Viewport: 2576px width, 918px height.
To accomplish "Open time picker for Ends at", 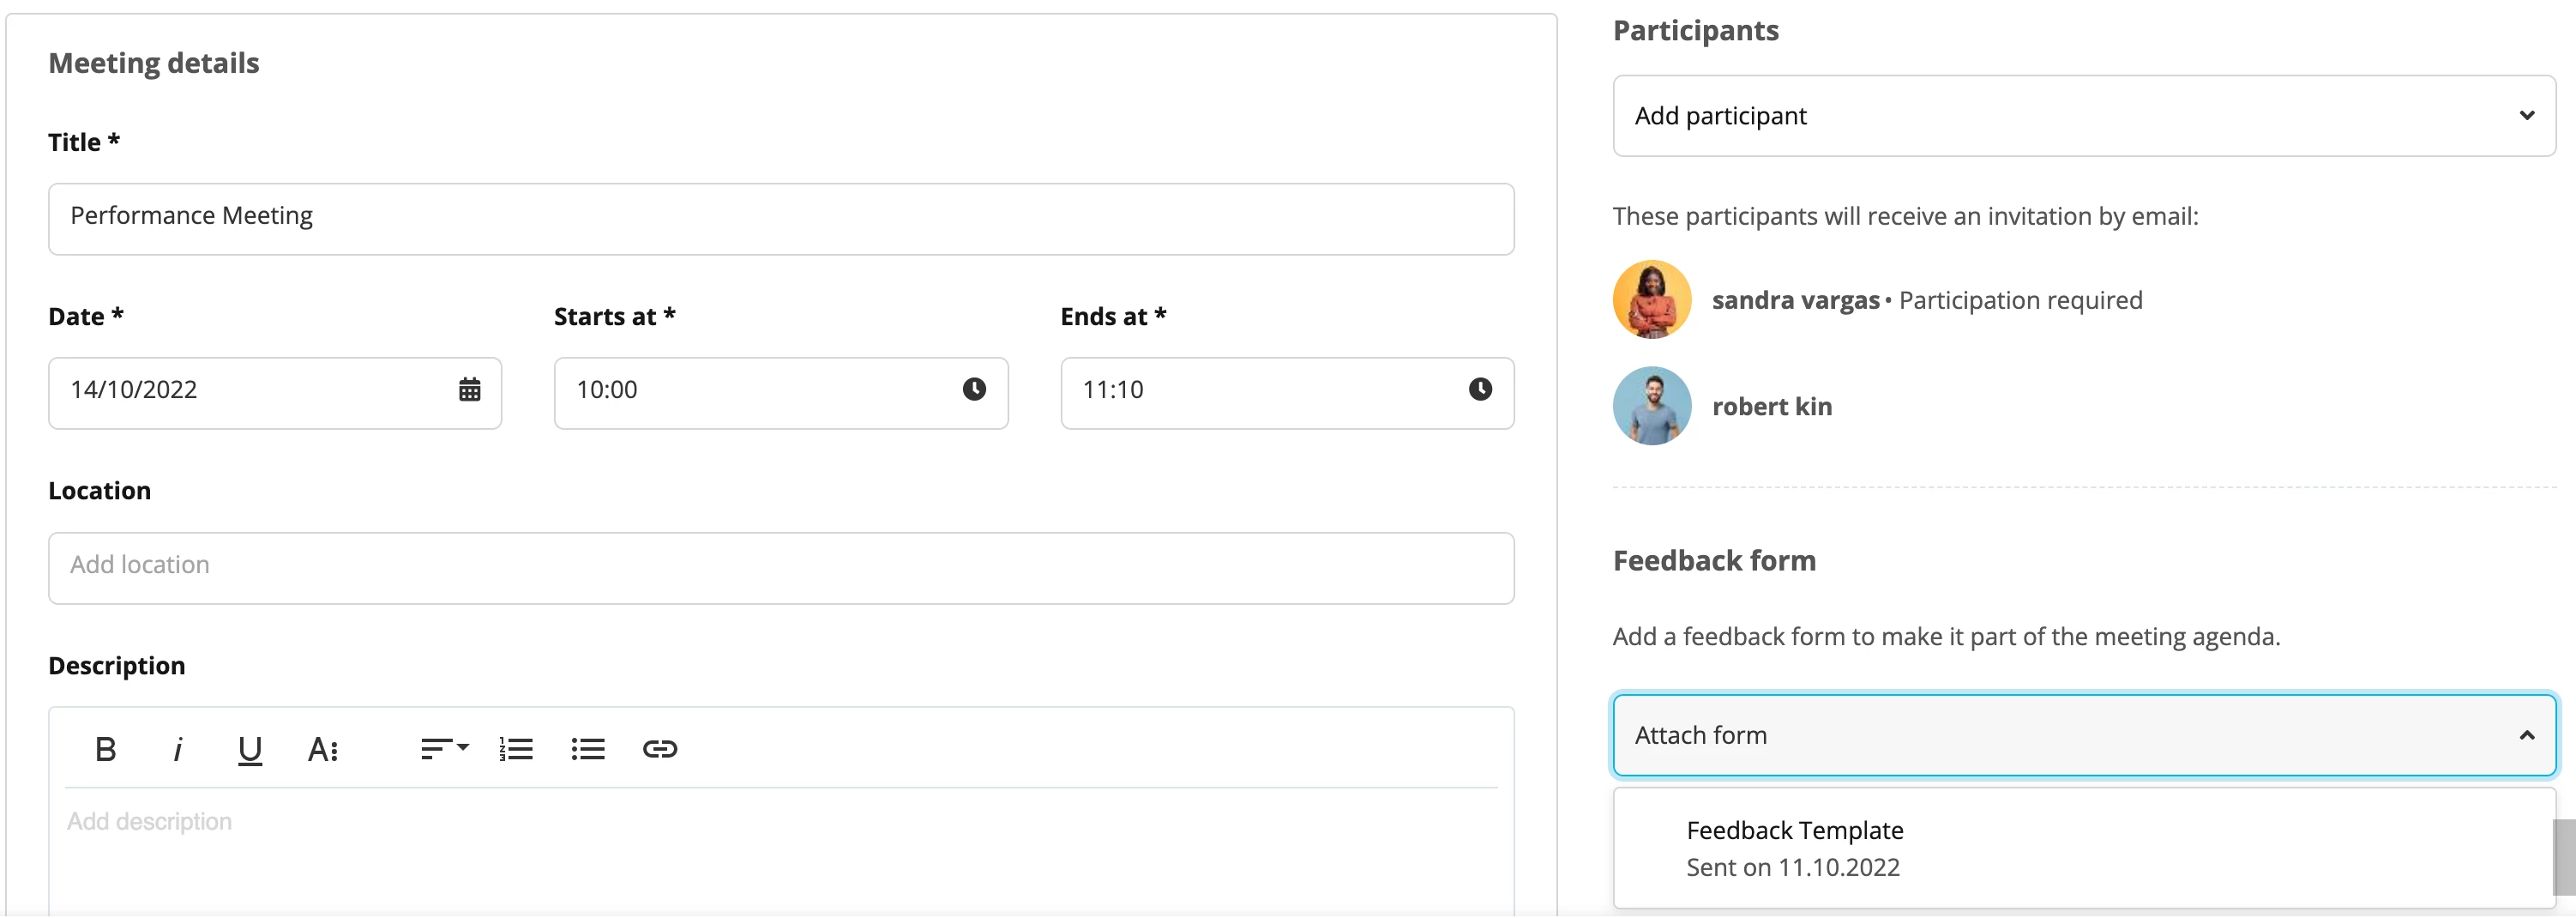I will 1480,389.
